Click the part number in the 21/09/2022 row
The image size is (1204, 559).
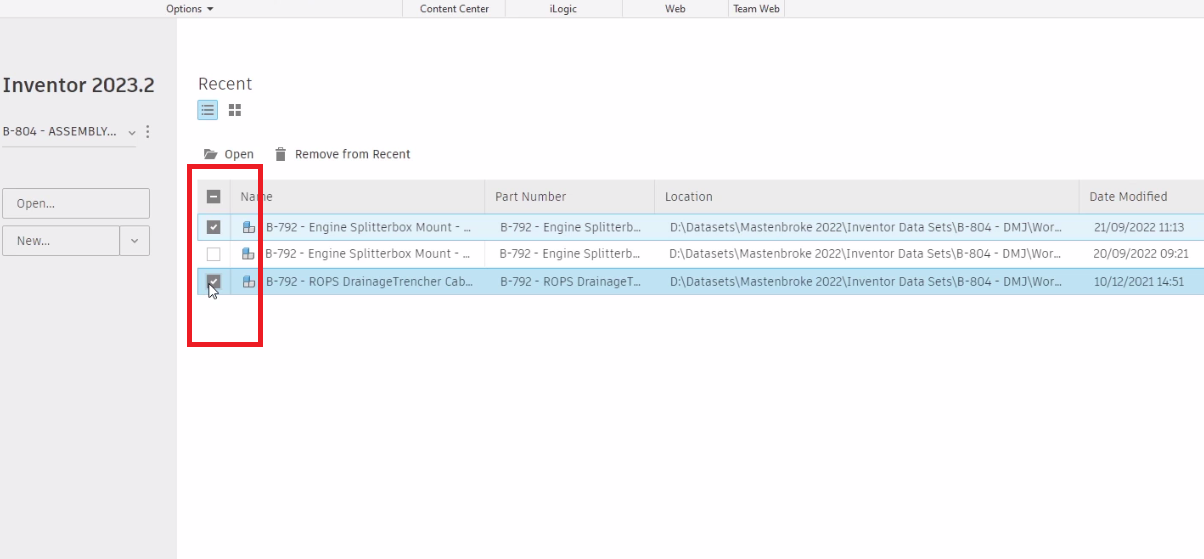570,227
